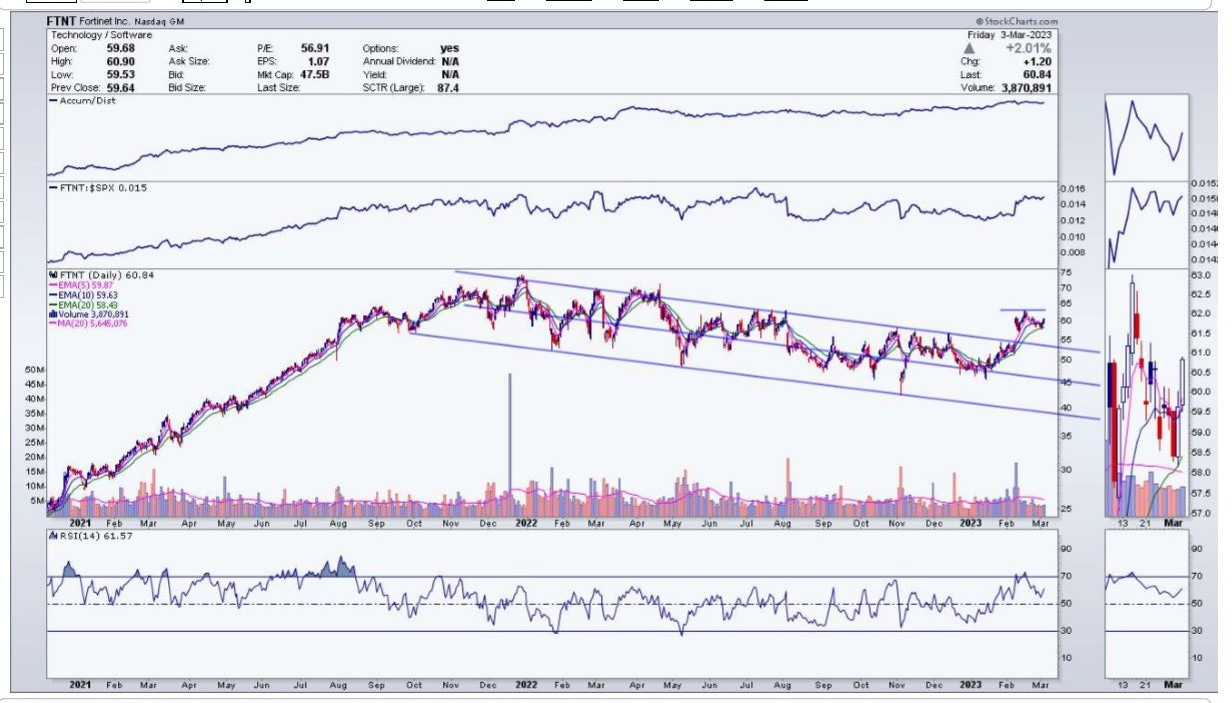The width and height of the screenshot is (1232, 703).
Task: Click the P/E value 56.91
Action: tap(317, 48)
